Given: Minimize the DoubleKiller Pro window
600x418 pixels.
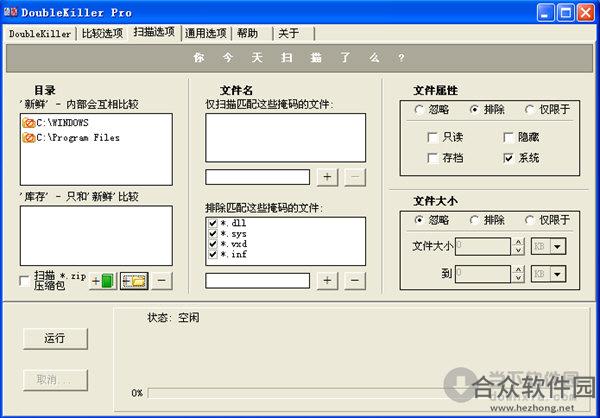Looking at the screenshot, I should [x=546, y=13].
